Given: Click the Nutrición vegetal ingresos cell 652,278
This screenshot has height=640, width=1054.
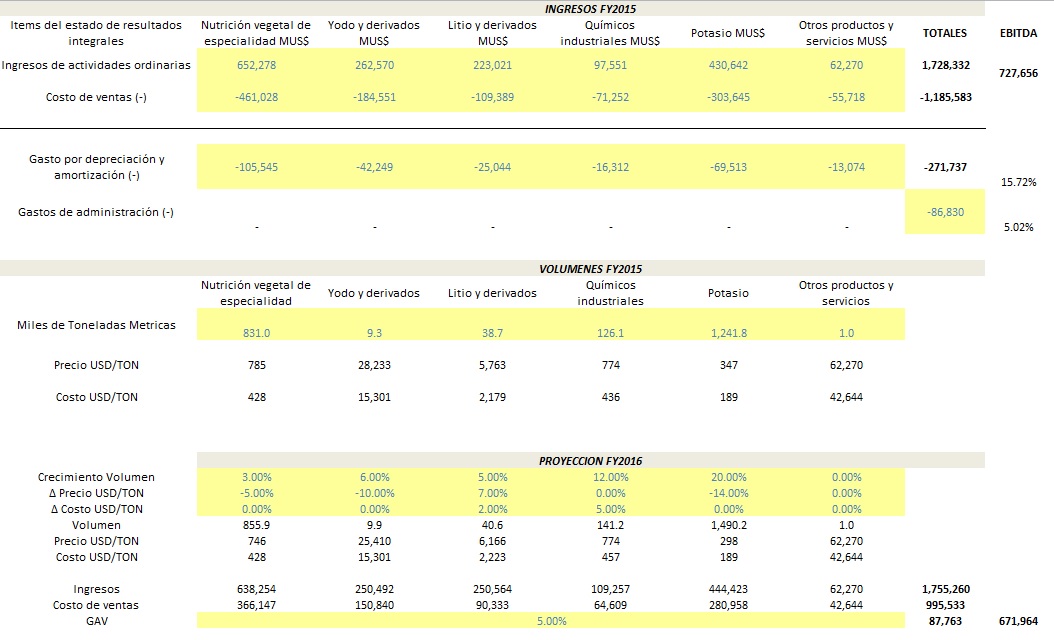Looking at the screenshot, I should (x=256, y=65).
